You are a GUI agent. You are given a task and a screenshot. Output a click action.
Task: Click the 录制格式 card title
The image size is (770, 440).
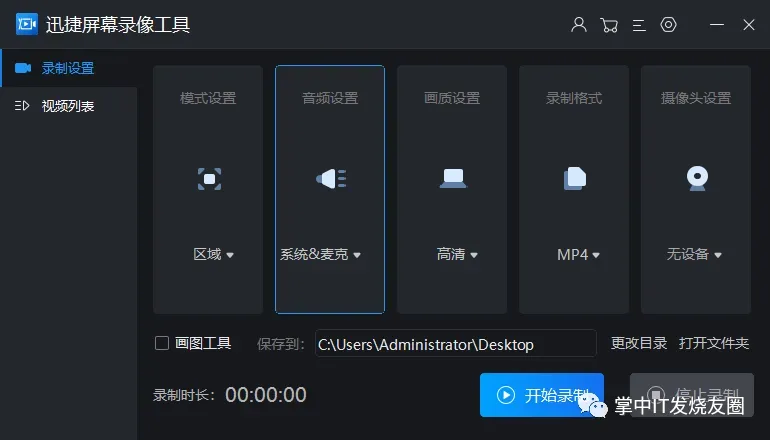(x=574, y=98)
